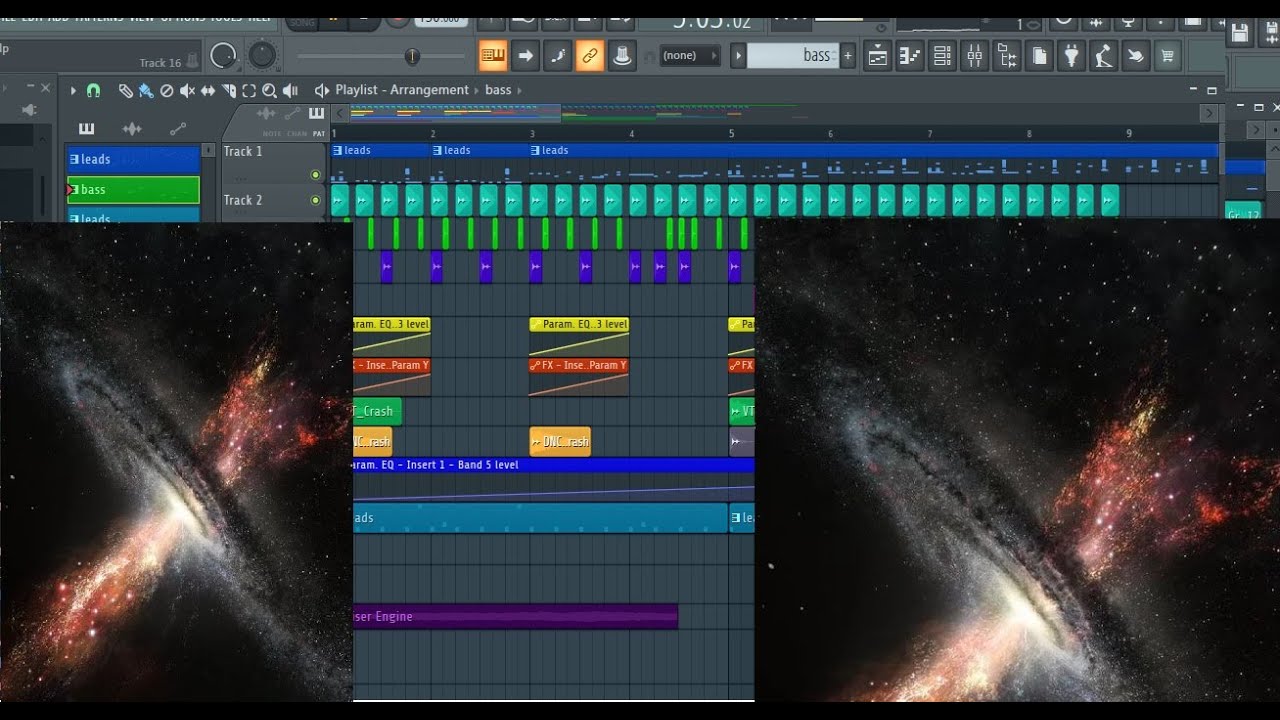Open bass breadcrumb arrow in Playlist title
Image resolution: width=1280 pixels, height=720 pixels.
click(x=519, y=90)
